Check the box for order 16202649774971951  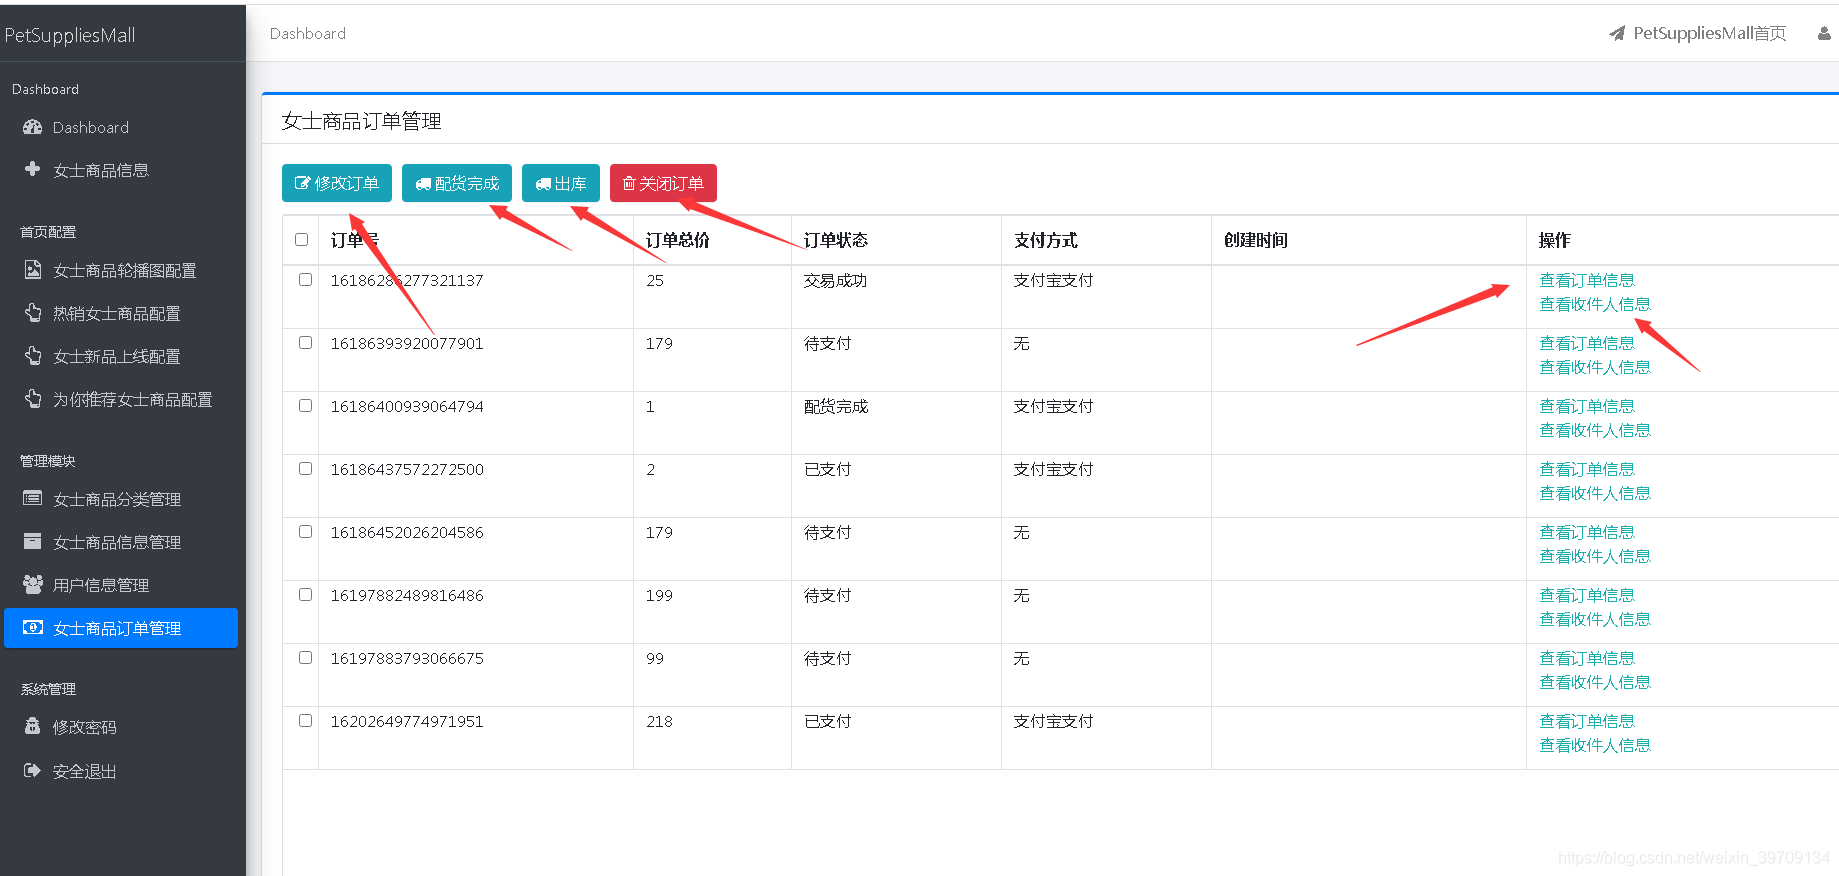click(x=305, y=721)
